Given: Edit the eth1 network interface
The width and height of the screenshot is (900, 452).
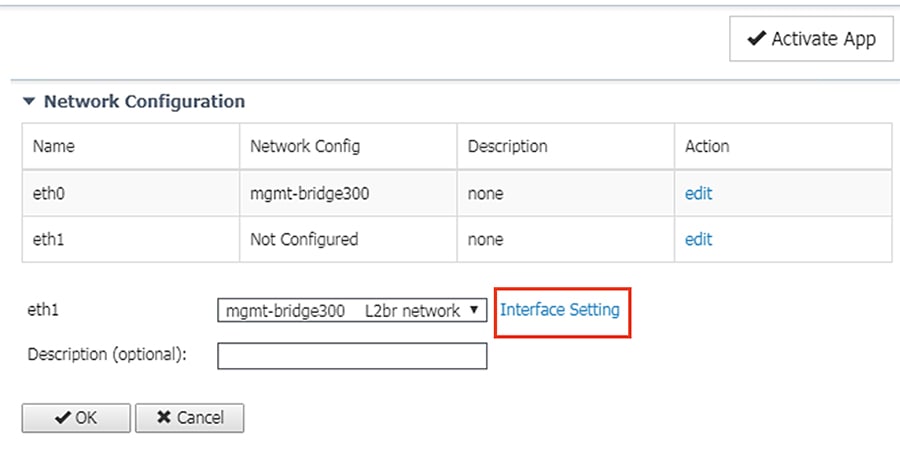Looking at the screenshot, I should tap(698, 239).
